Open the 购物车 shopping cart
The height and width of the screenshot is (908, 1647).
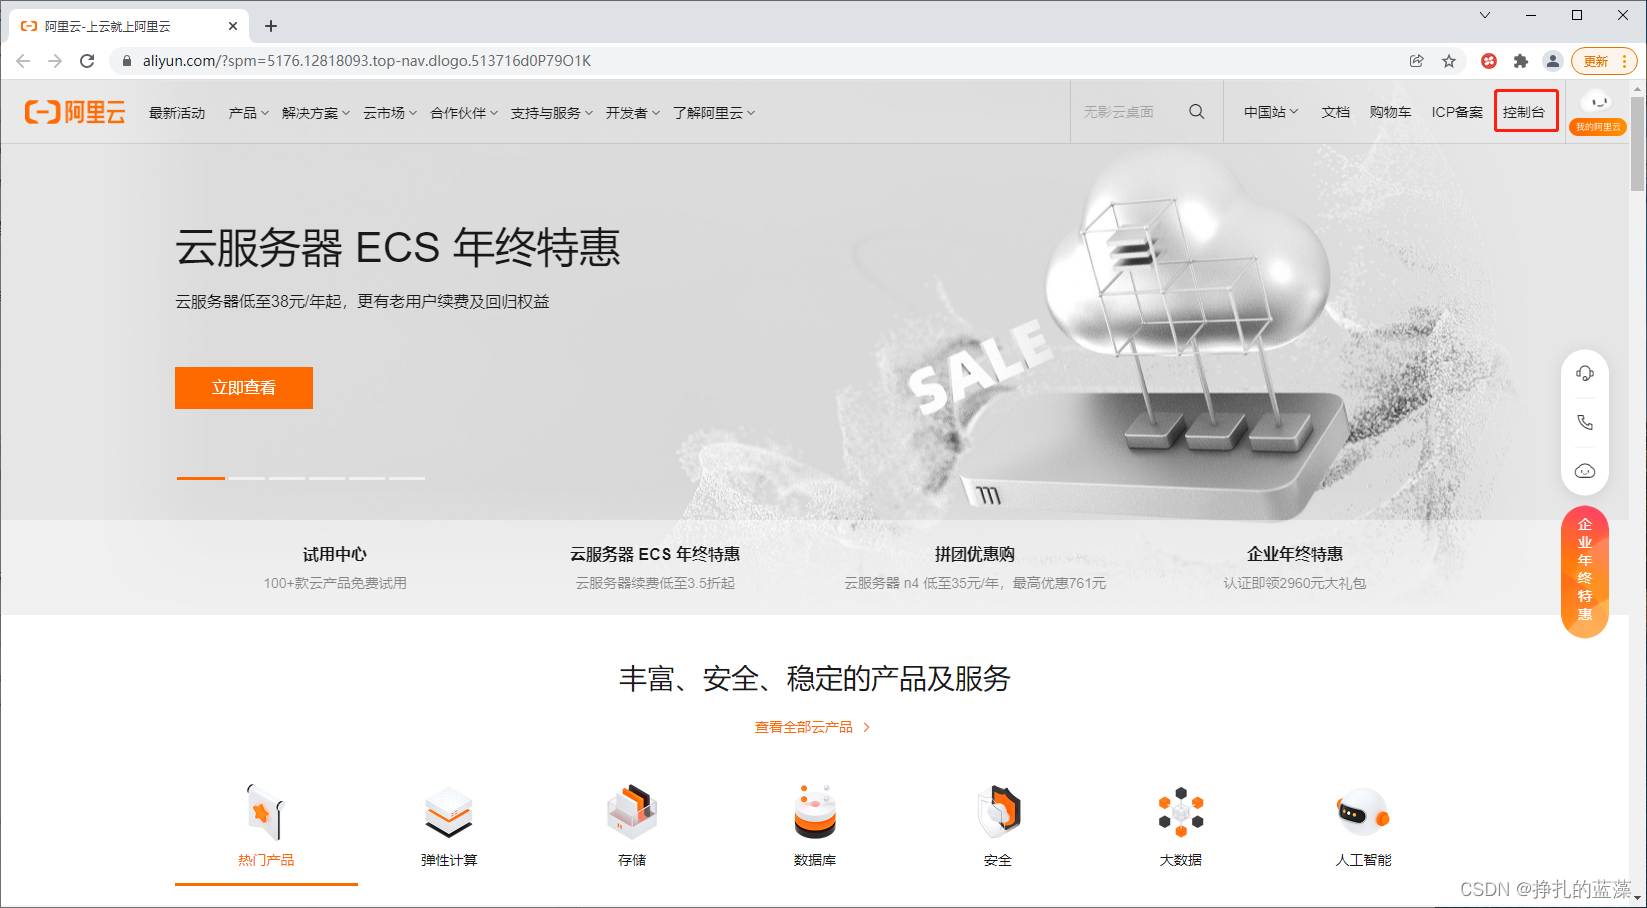coord(1390,112)
